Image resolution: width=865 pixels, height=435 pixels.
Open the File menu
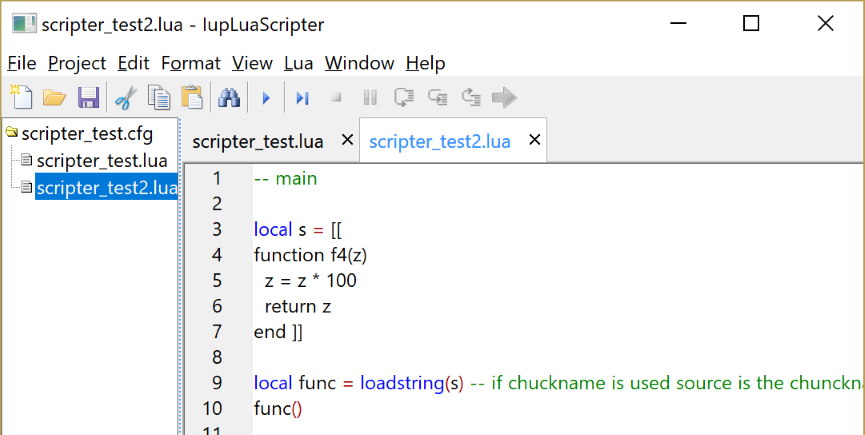pyautogui.click(x=22, y=63)
